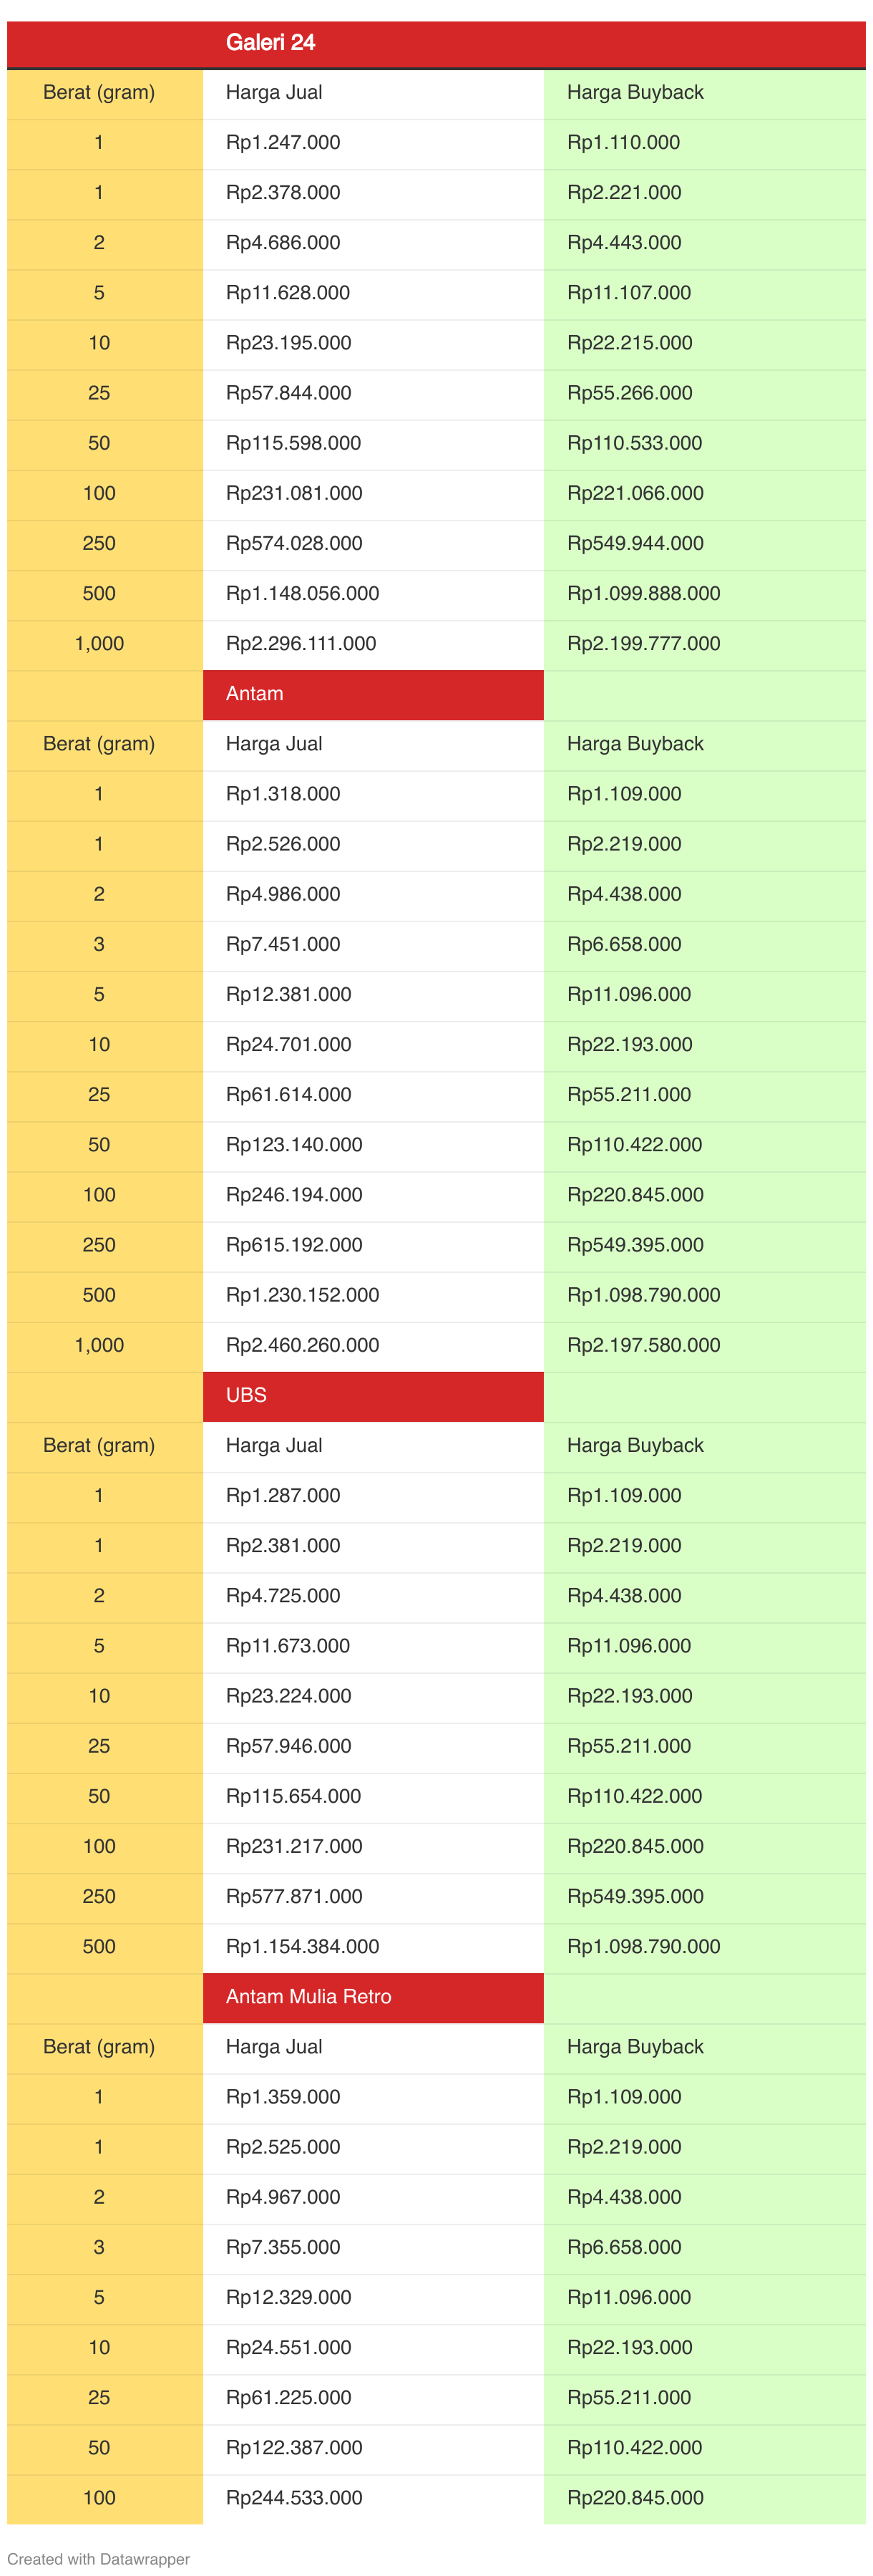The width and height of the screenshot is (873, 2576).
Task: Select the Rp7.451.000 price cell
Action: point(283,944)
